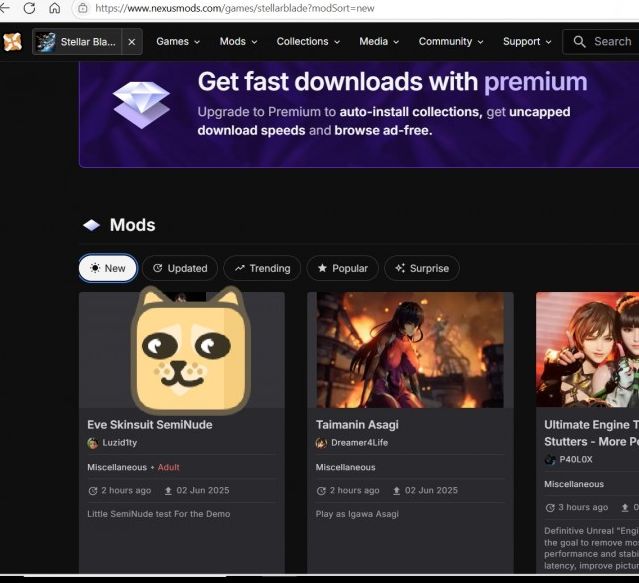
Task: View author Luzid1ty's profile
Action: tap(119, 442)
